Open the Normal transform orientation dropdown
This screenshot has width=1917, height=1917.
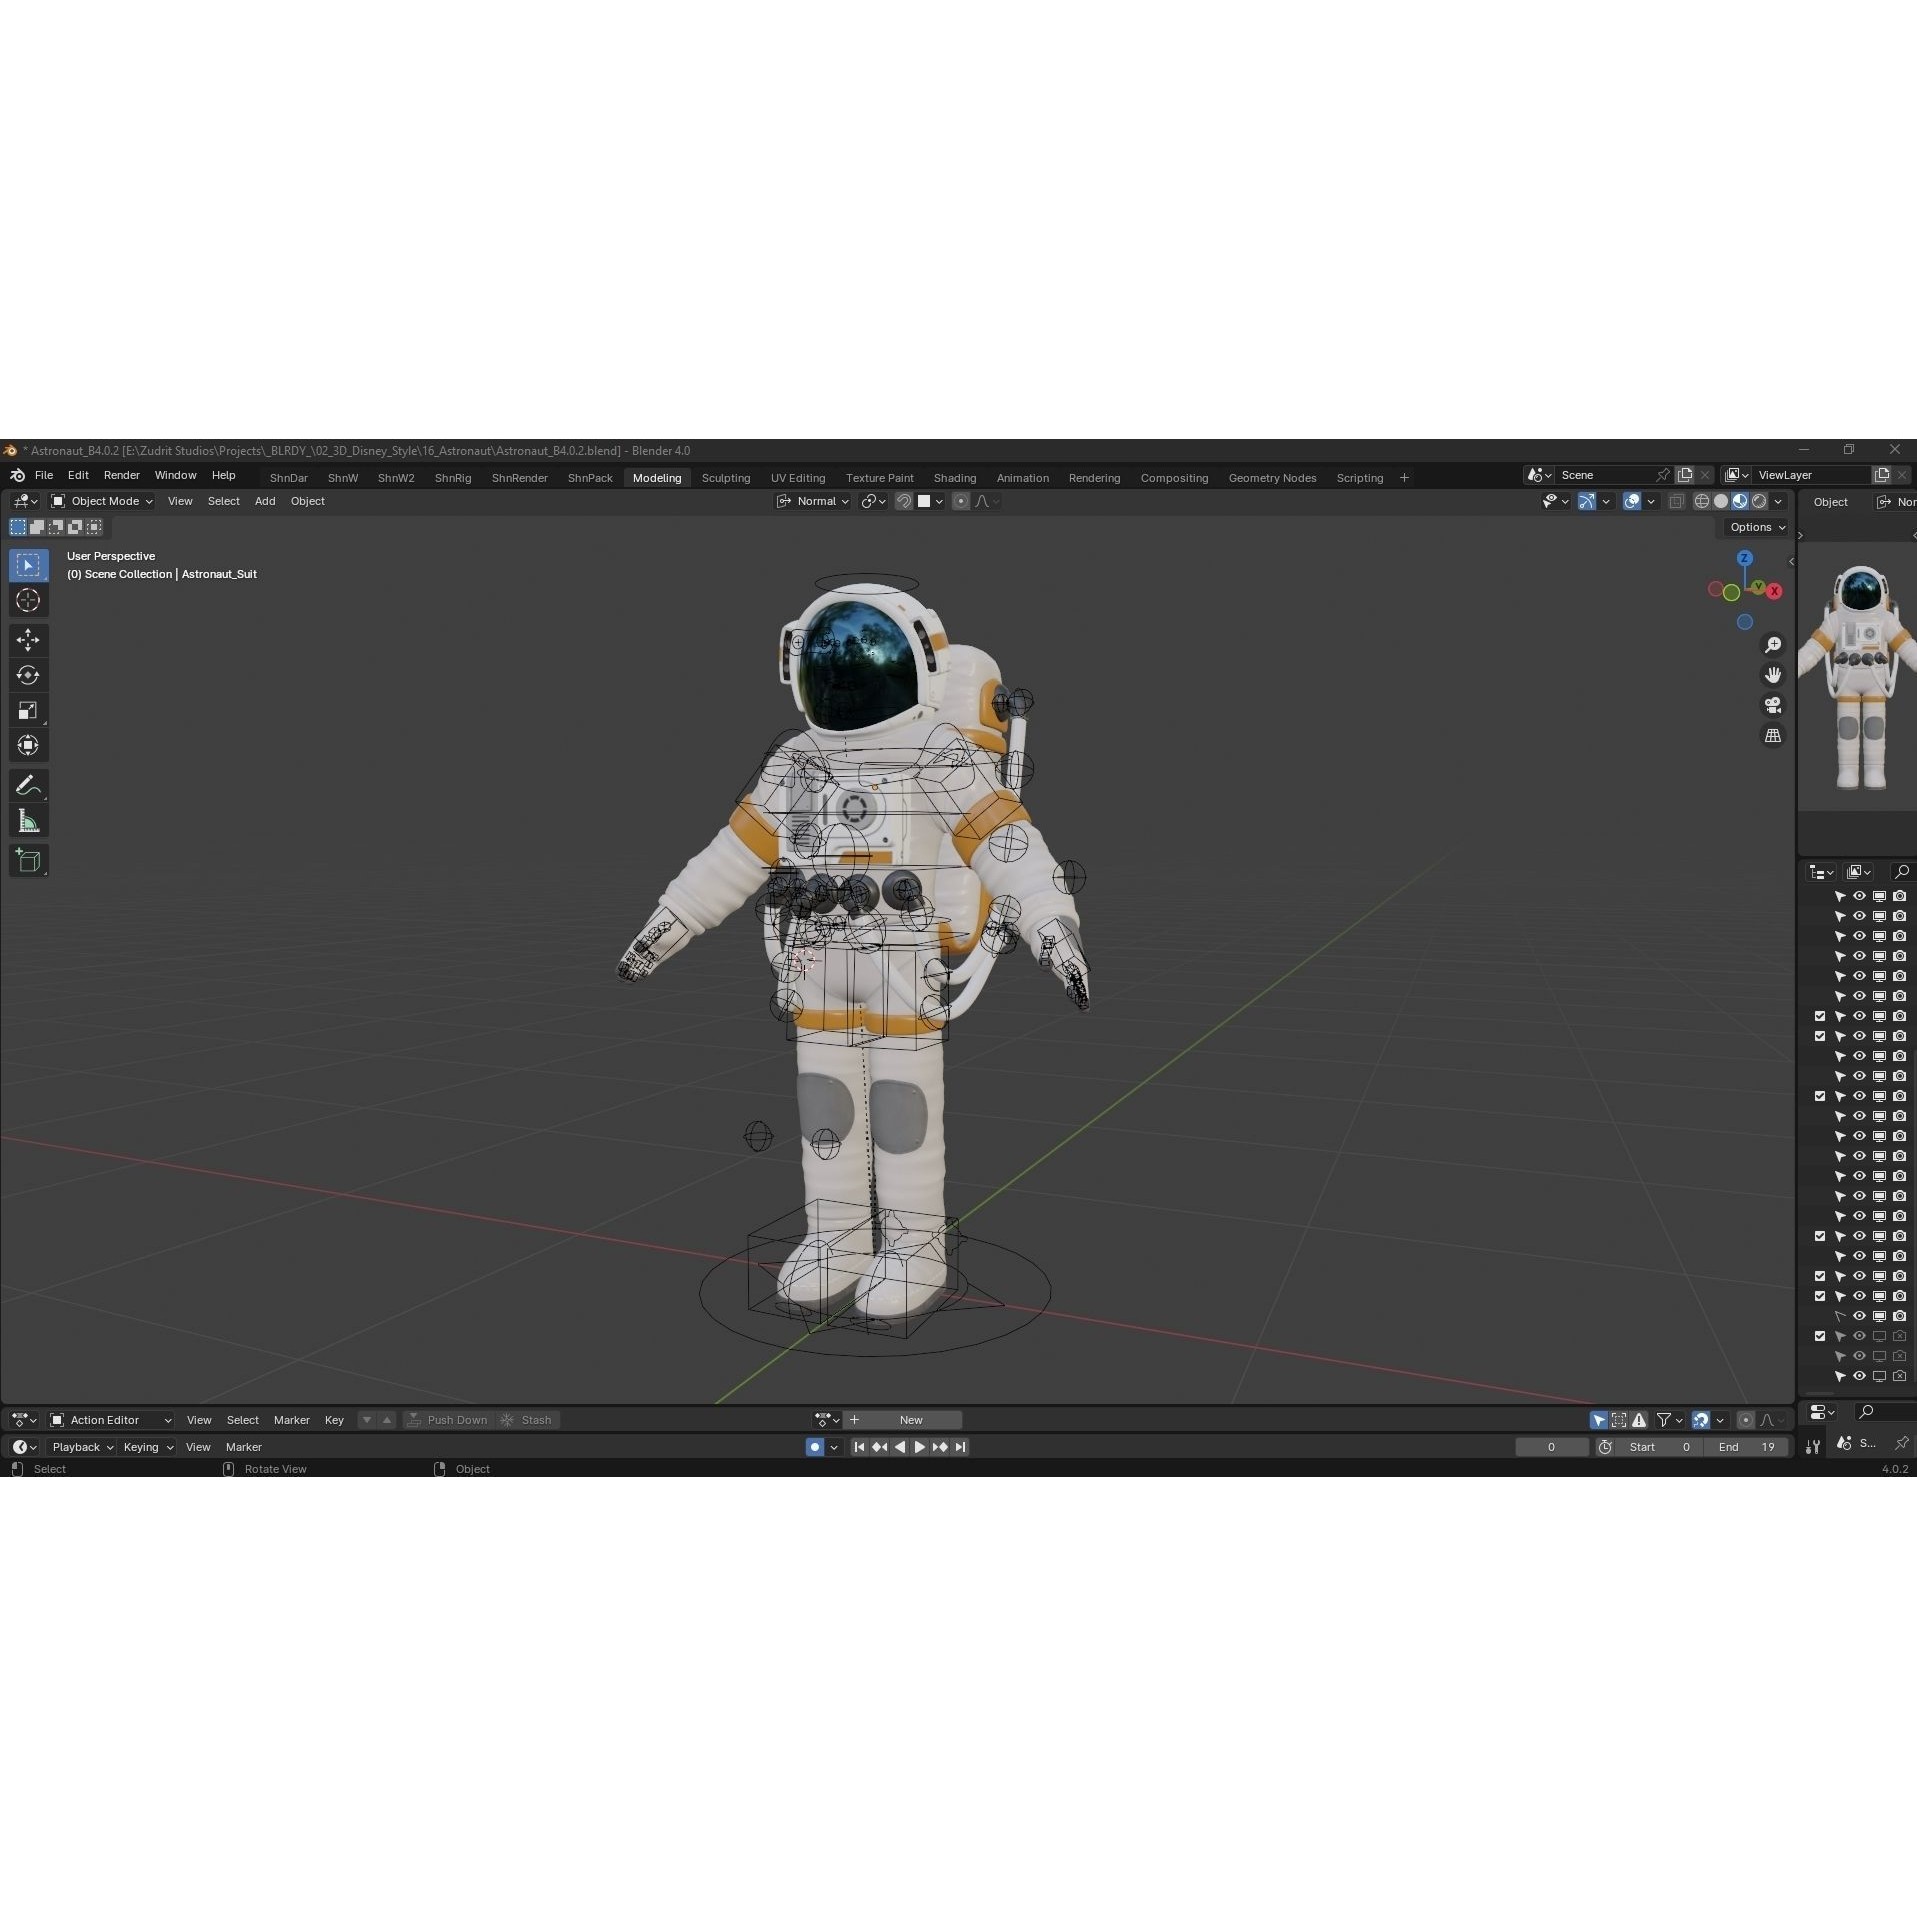pos(813,501)
